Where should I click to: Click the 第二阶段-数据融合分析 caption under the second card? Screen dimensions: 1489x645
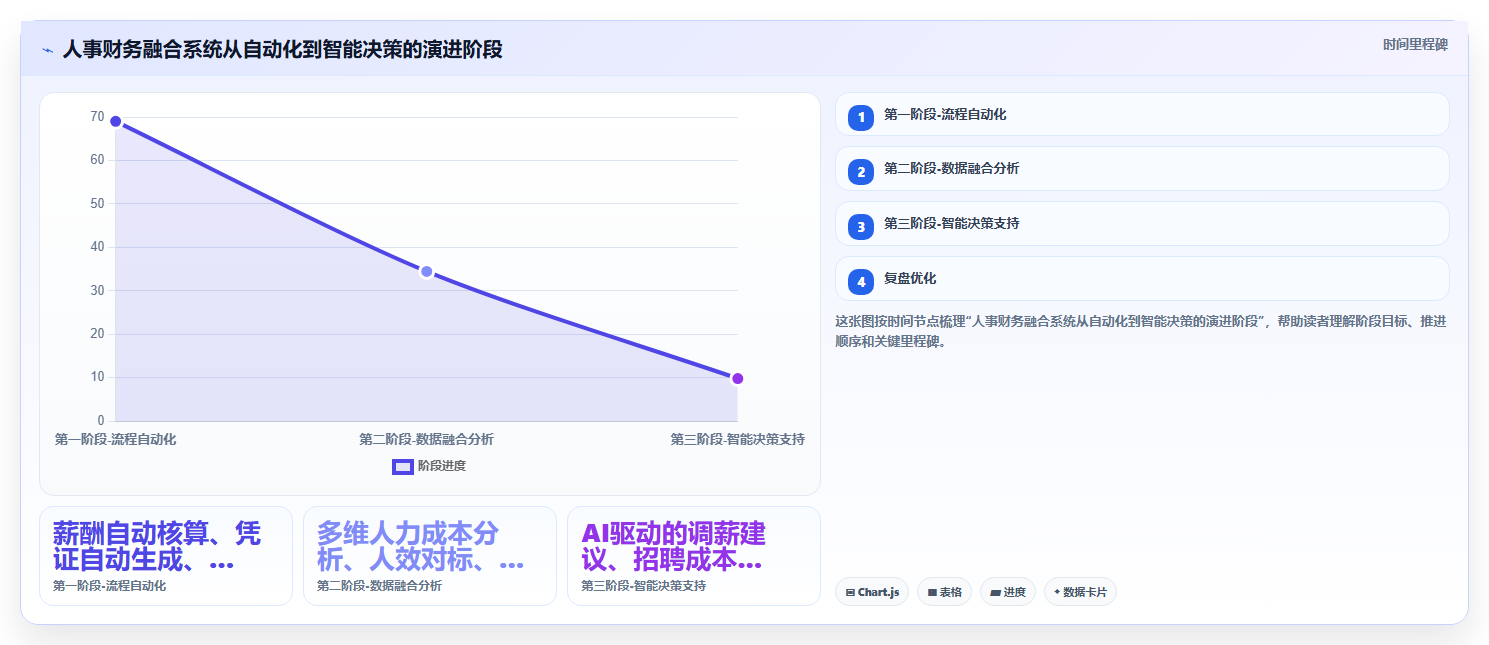click(x=380, y=586)
